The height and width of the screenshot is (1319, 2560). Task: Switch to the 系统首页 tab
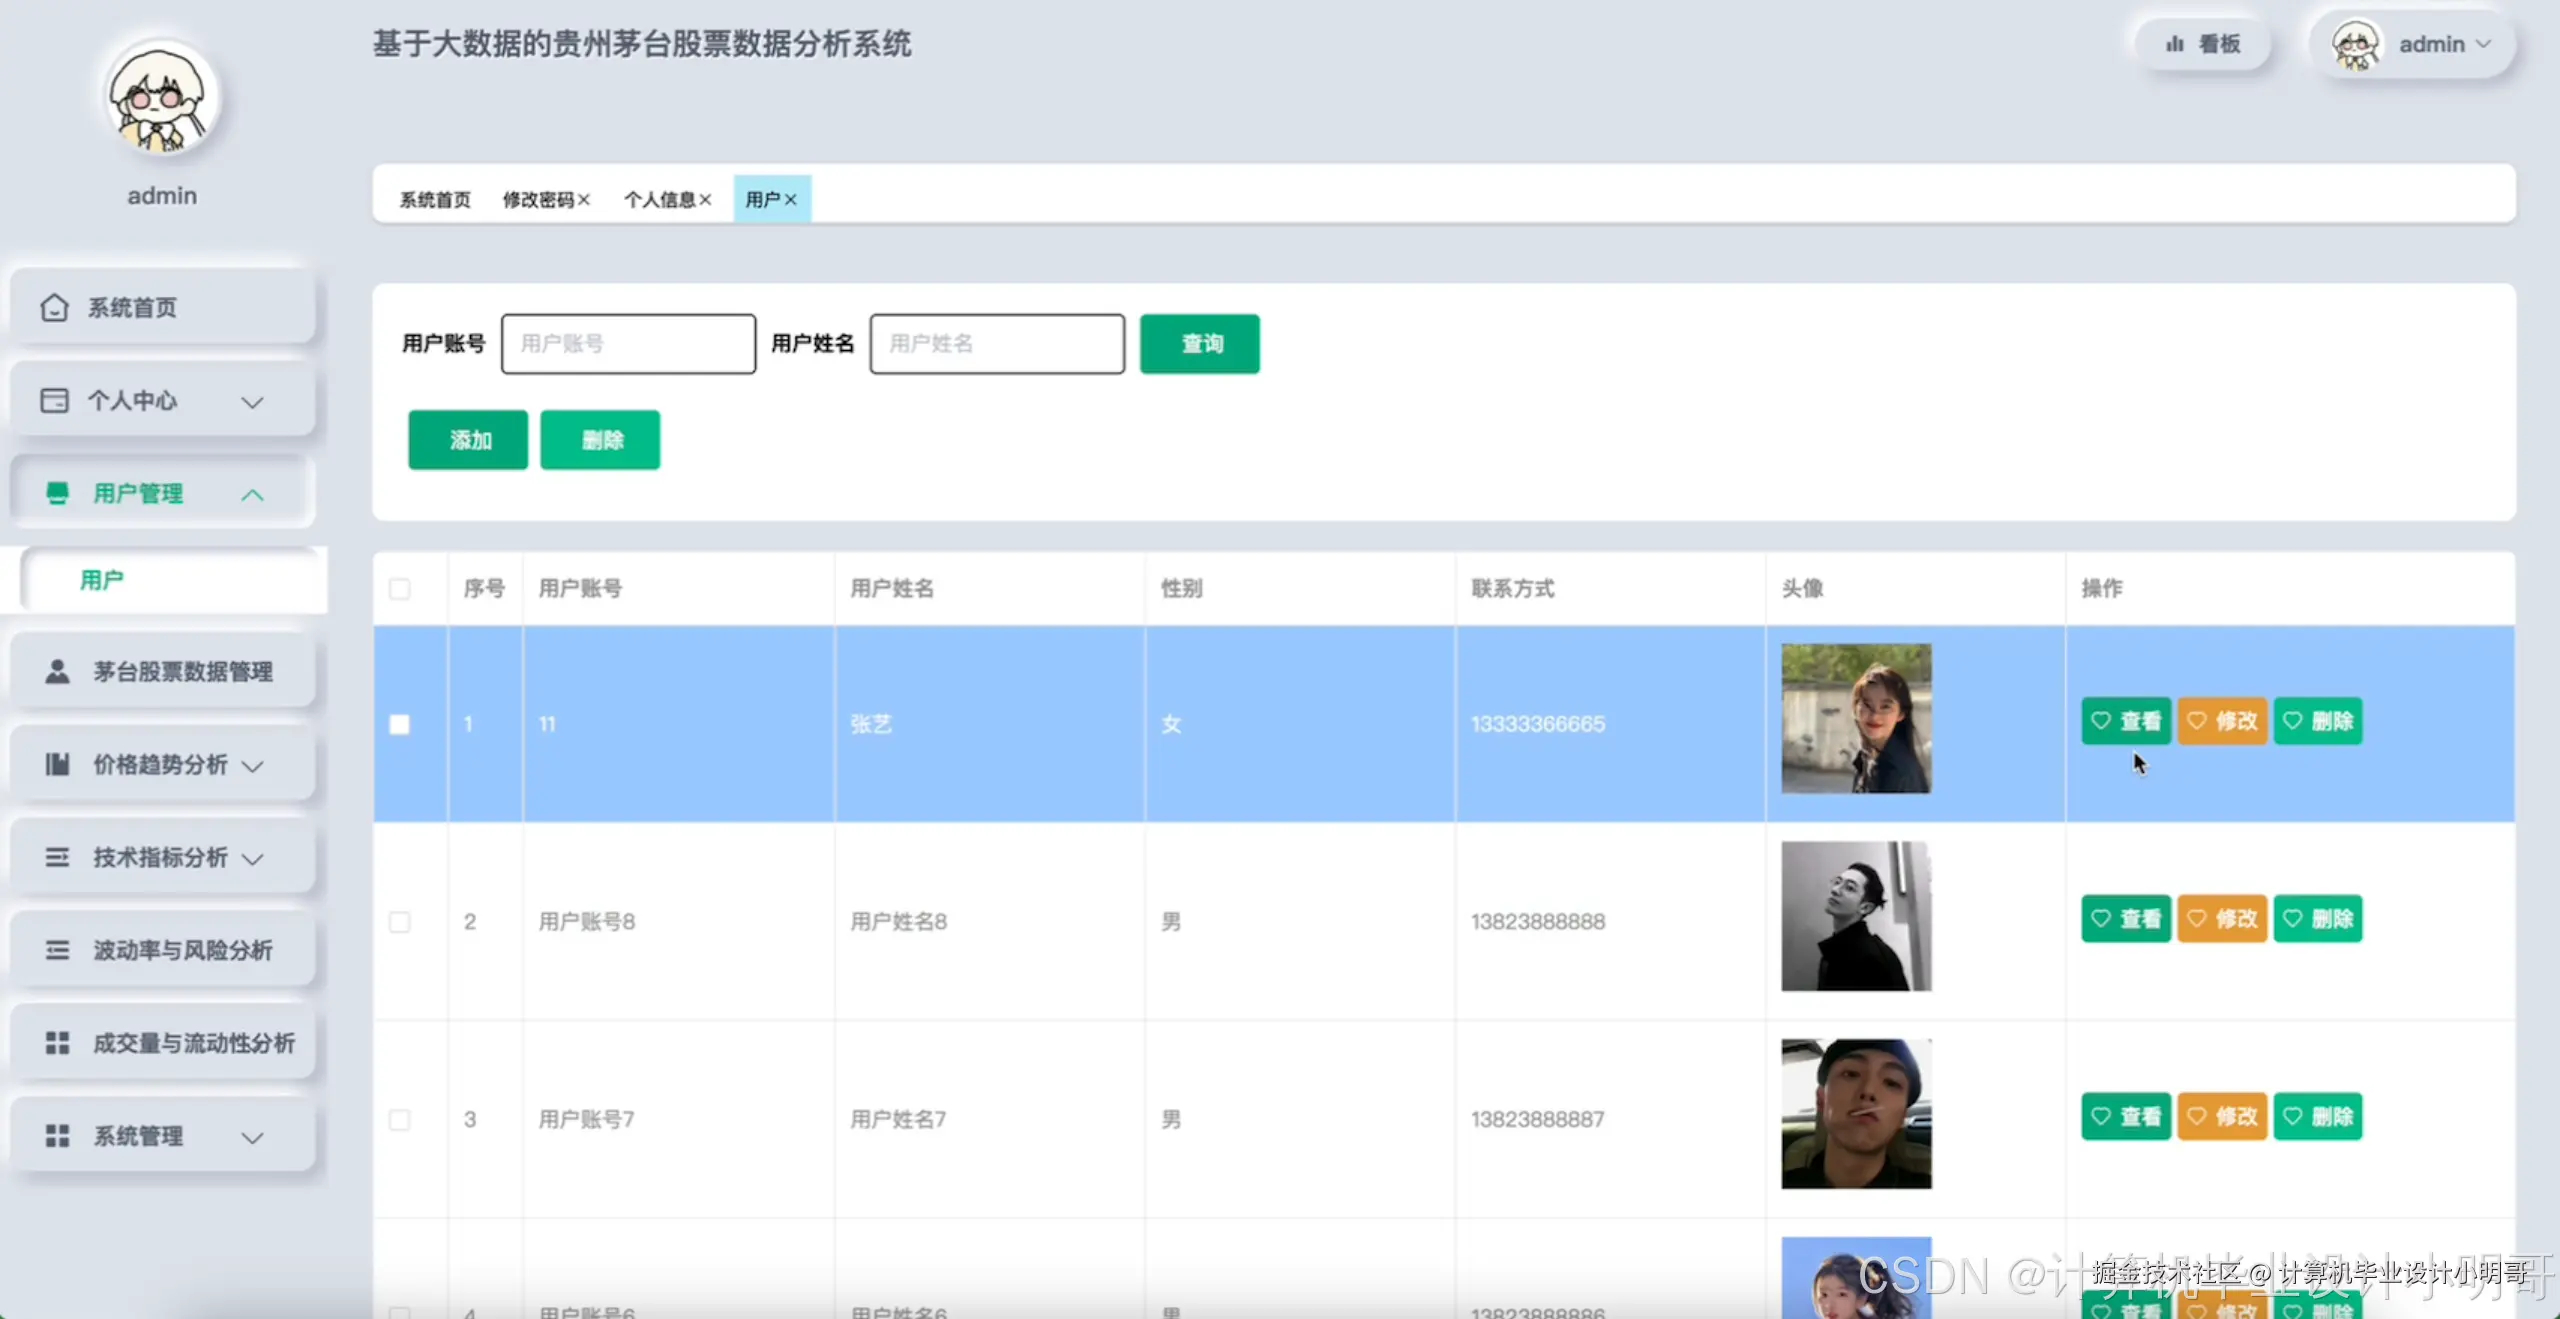[435, 200]
